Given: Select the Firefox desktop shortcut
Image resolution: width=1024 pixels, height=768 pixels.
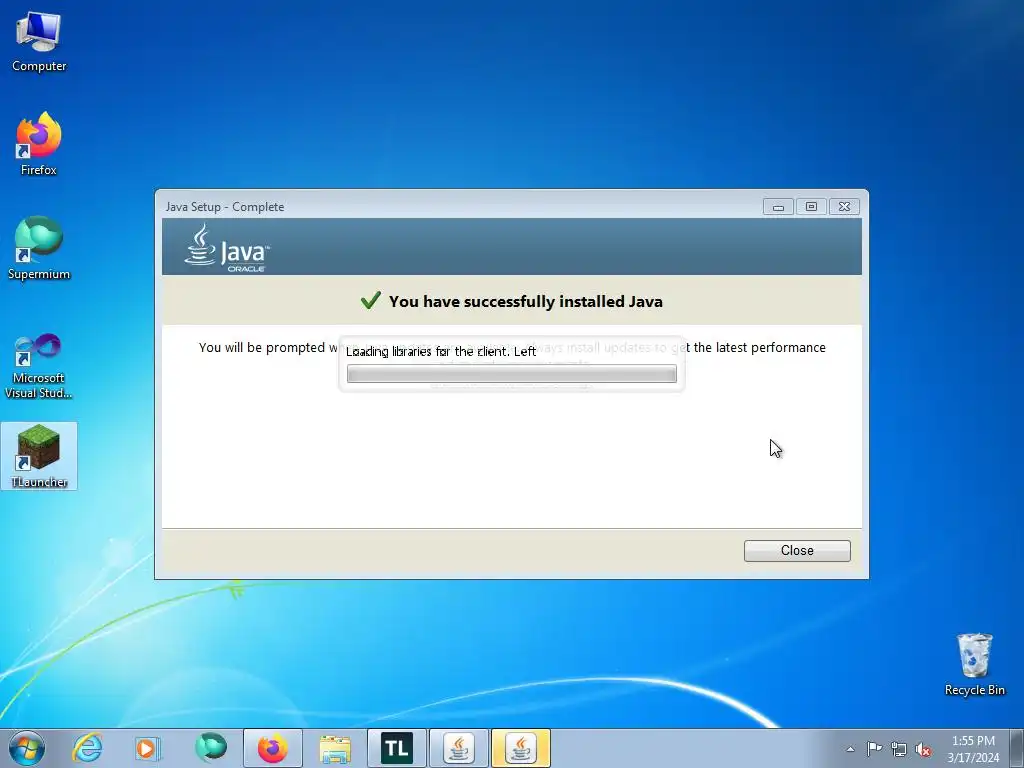Looking at the screenshot, I should 39,144.
